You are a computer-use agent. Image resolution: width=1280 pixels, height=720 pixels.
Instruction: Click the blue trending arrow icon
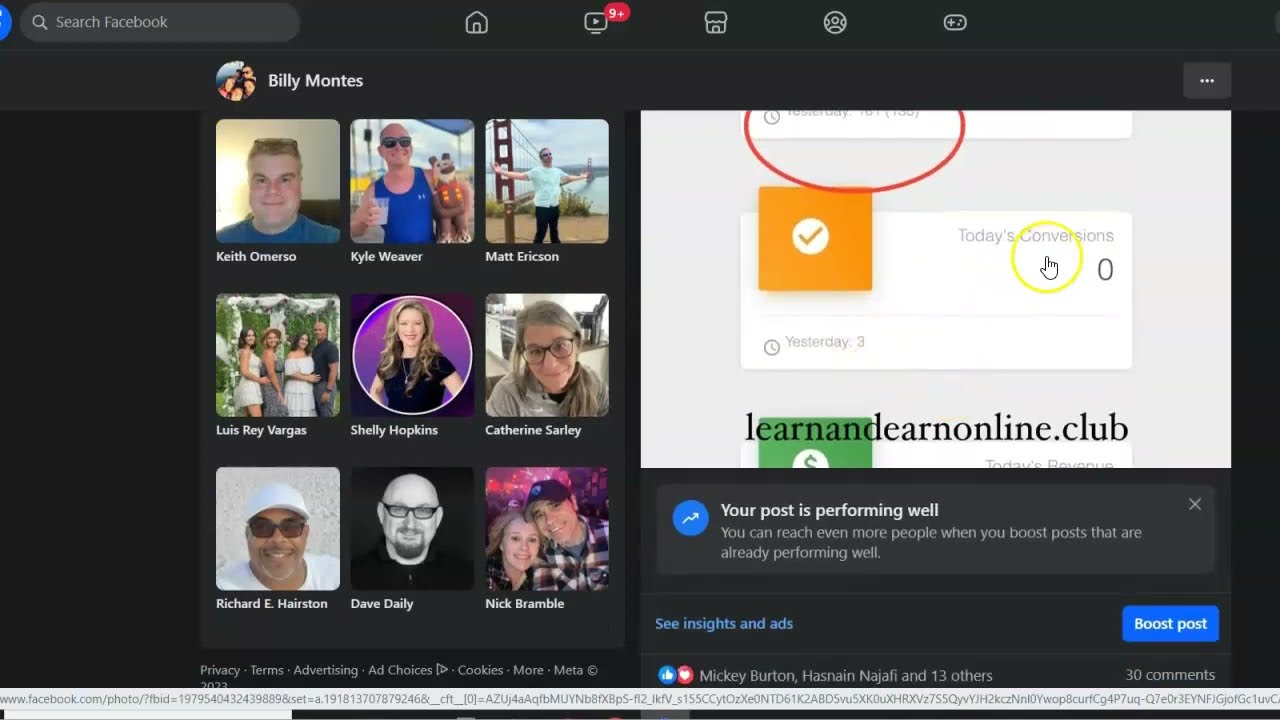tap(690, 518)
